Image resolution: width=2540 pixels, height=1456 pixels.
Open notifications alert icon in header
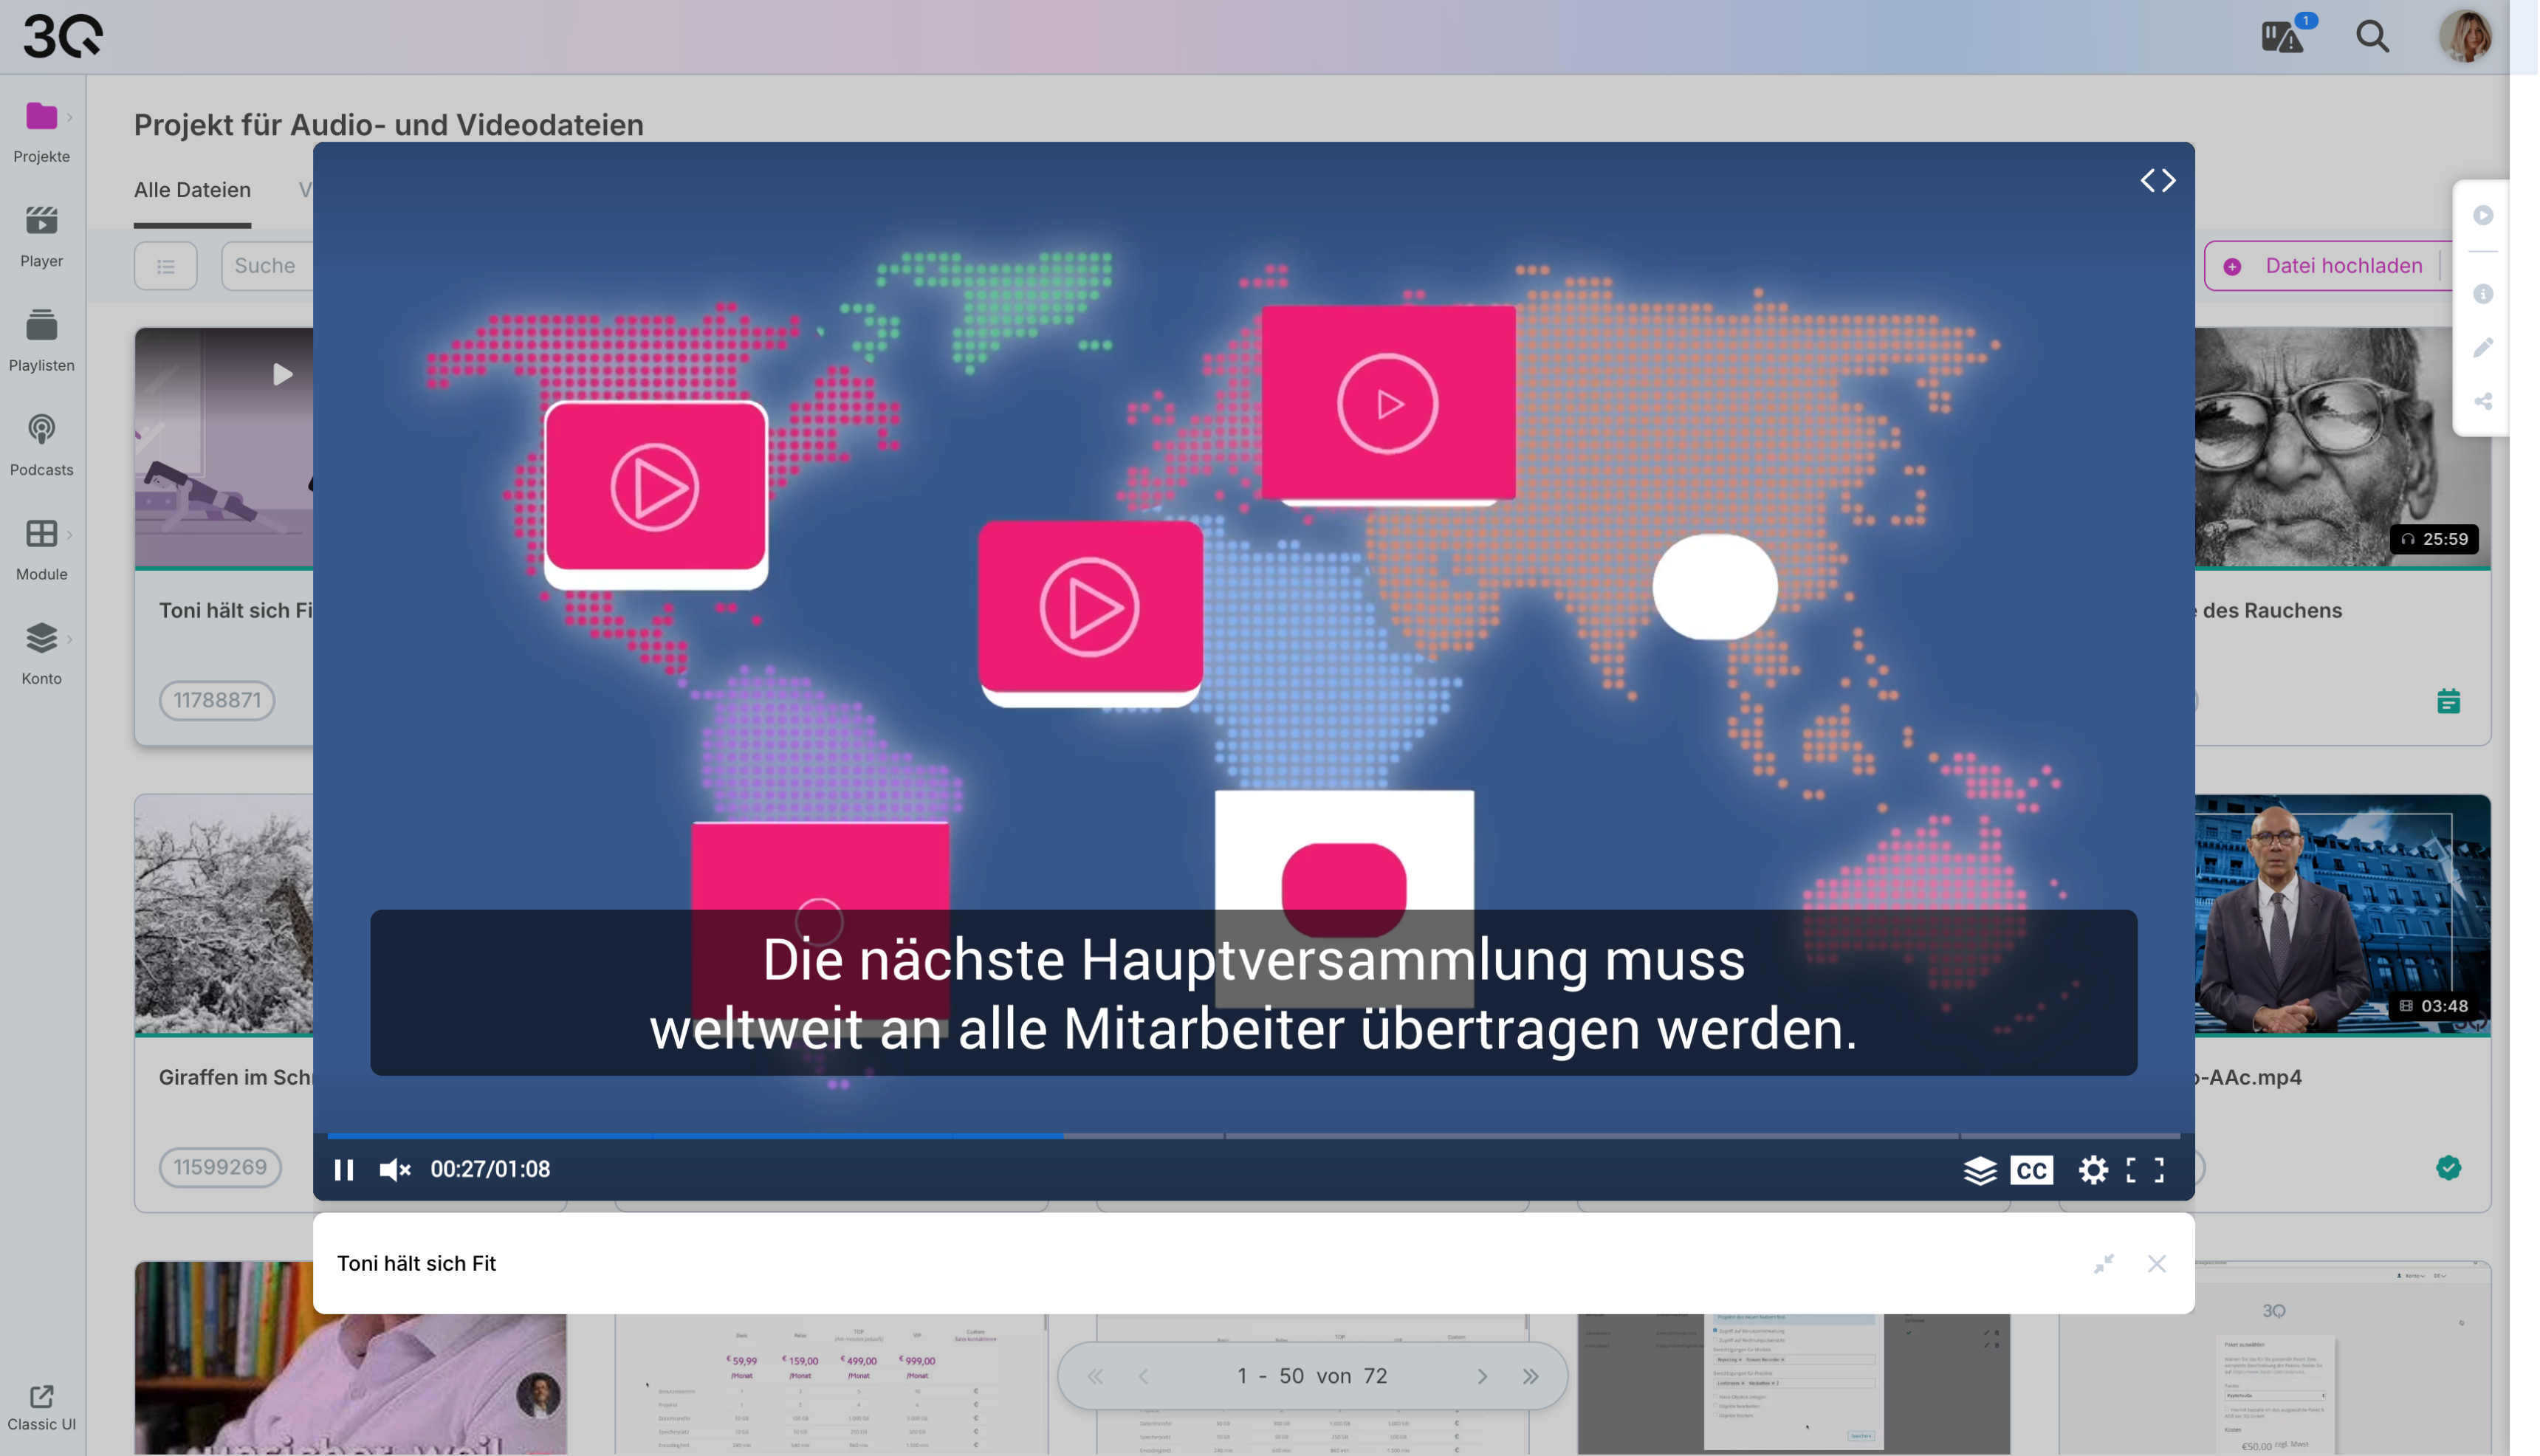[x=2282, y=37]
